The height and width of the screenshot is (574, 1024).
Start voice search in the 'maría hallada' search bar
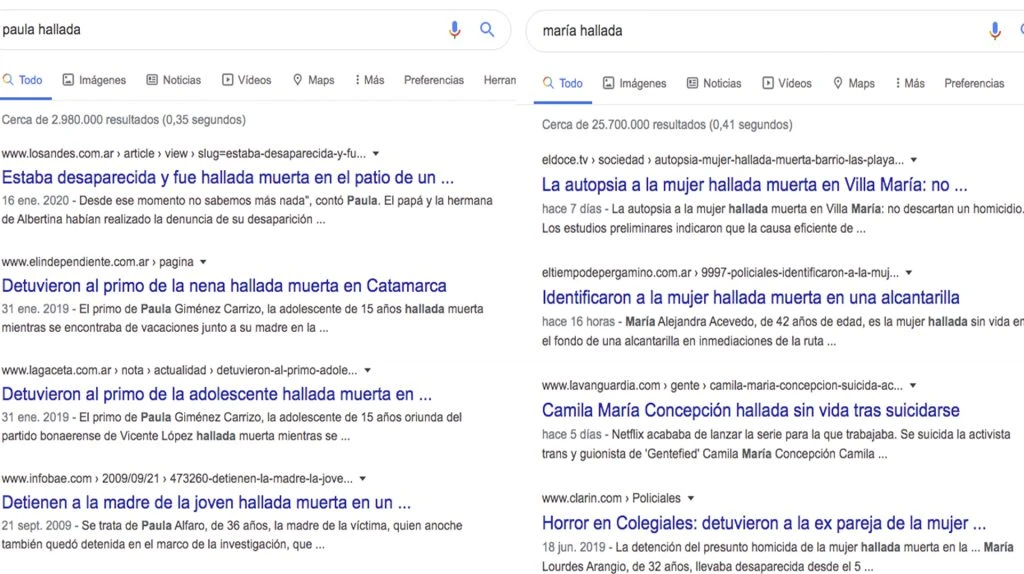pyautogui.click(x=994, y=31)
